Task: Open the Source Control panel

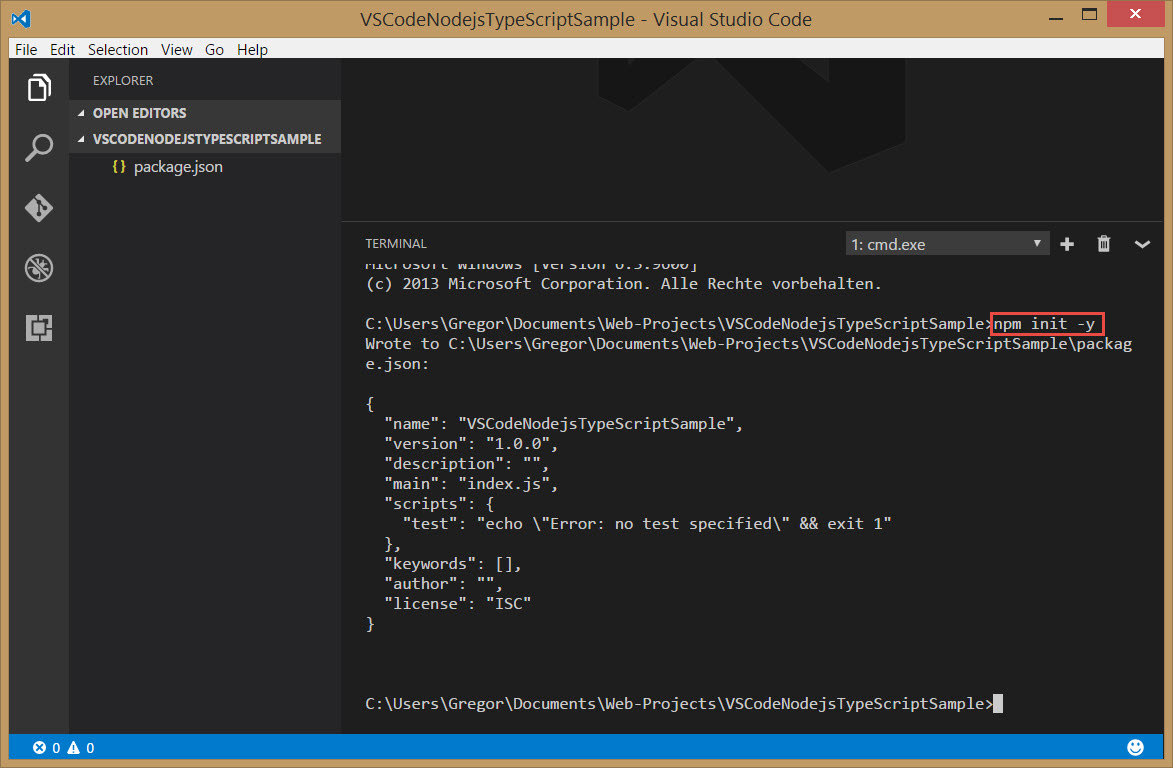Action: coord(38,208)
